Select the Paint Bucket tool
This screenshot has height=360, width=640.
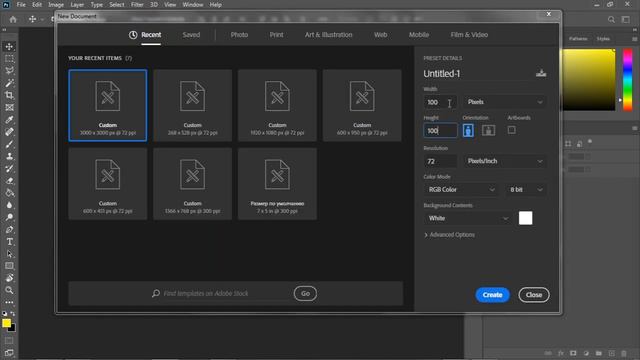click(9, 193)
